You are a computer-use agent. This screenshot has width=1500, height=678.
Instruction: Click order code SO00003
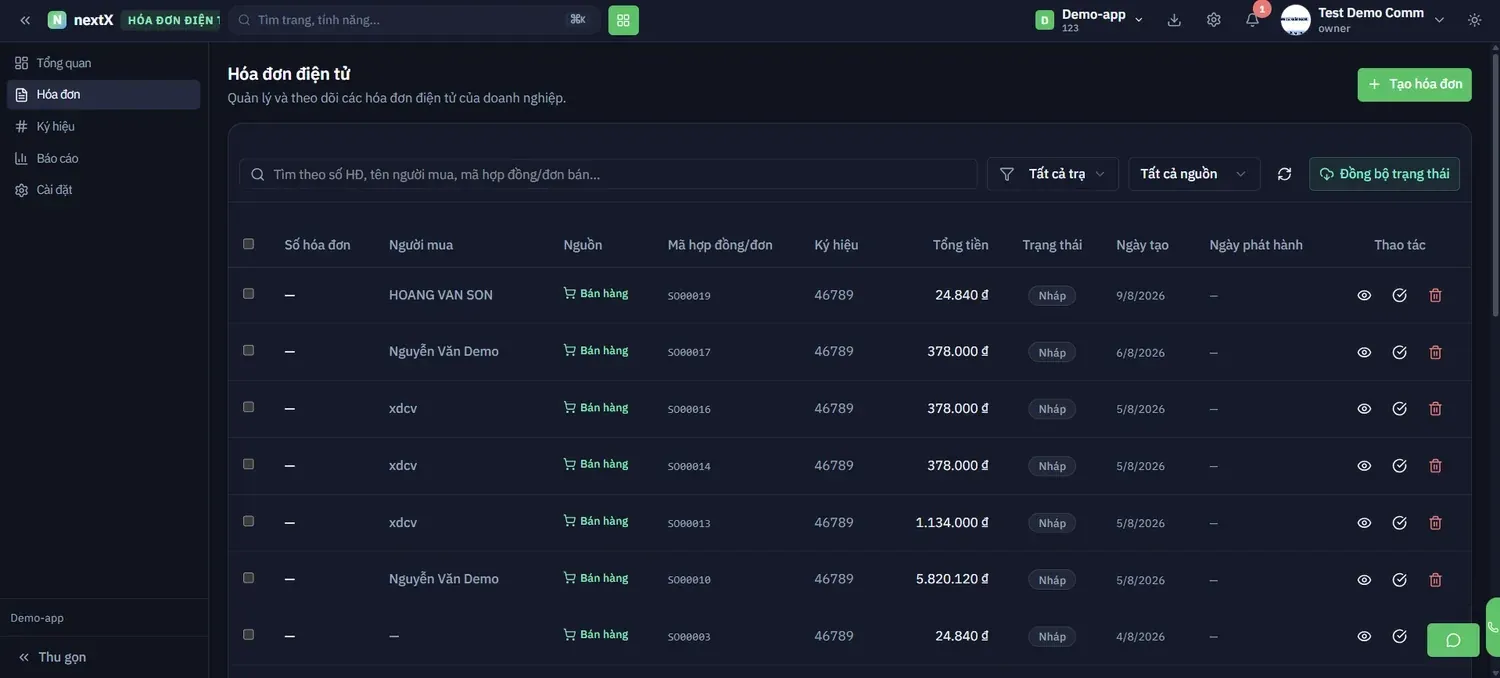[689, 637]
